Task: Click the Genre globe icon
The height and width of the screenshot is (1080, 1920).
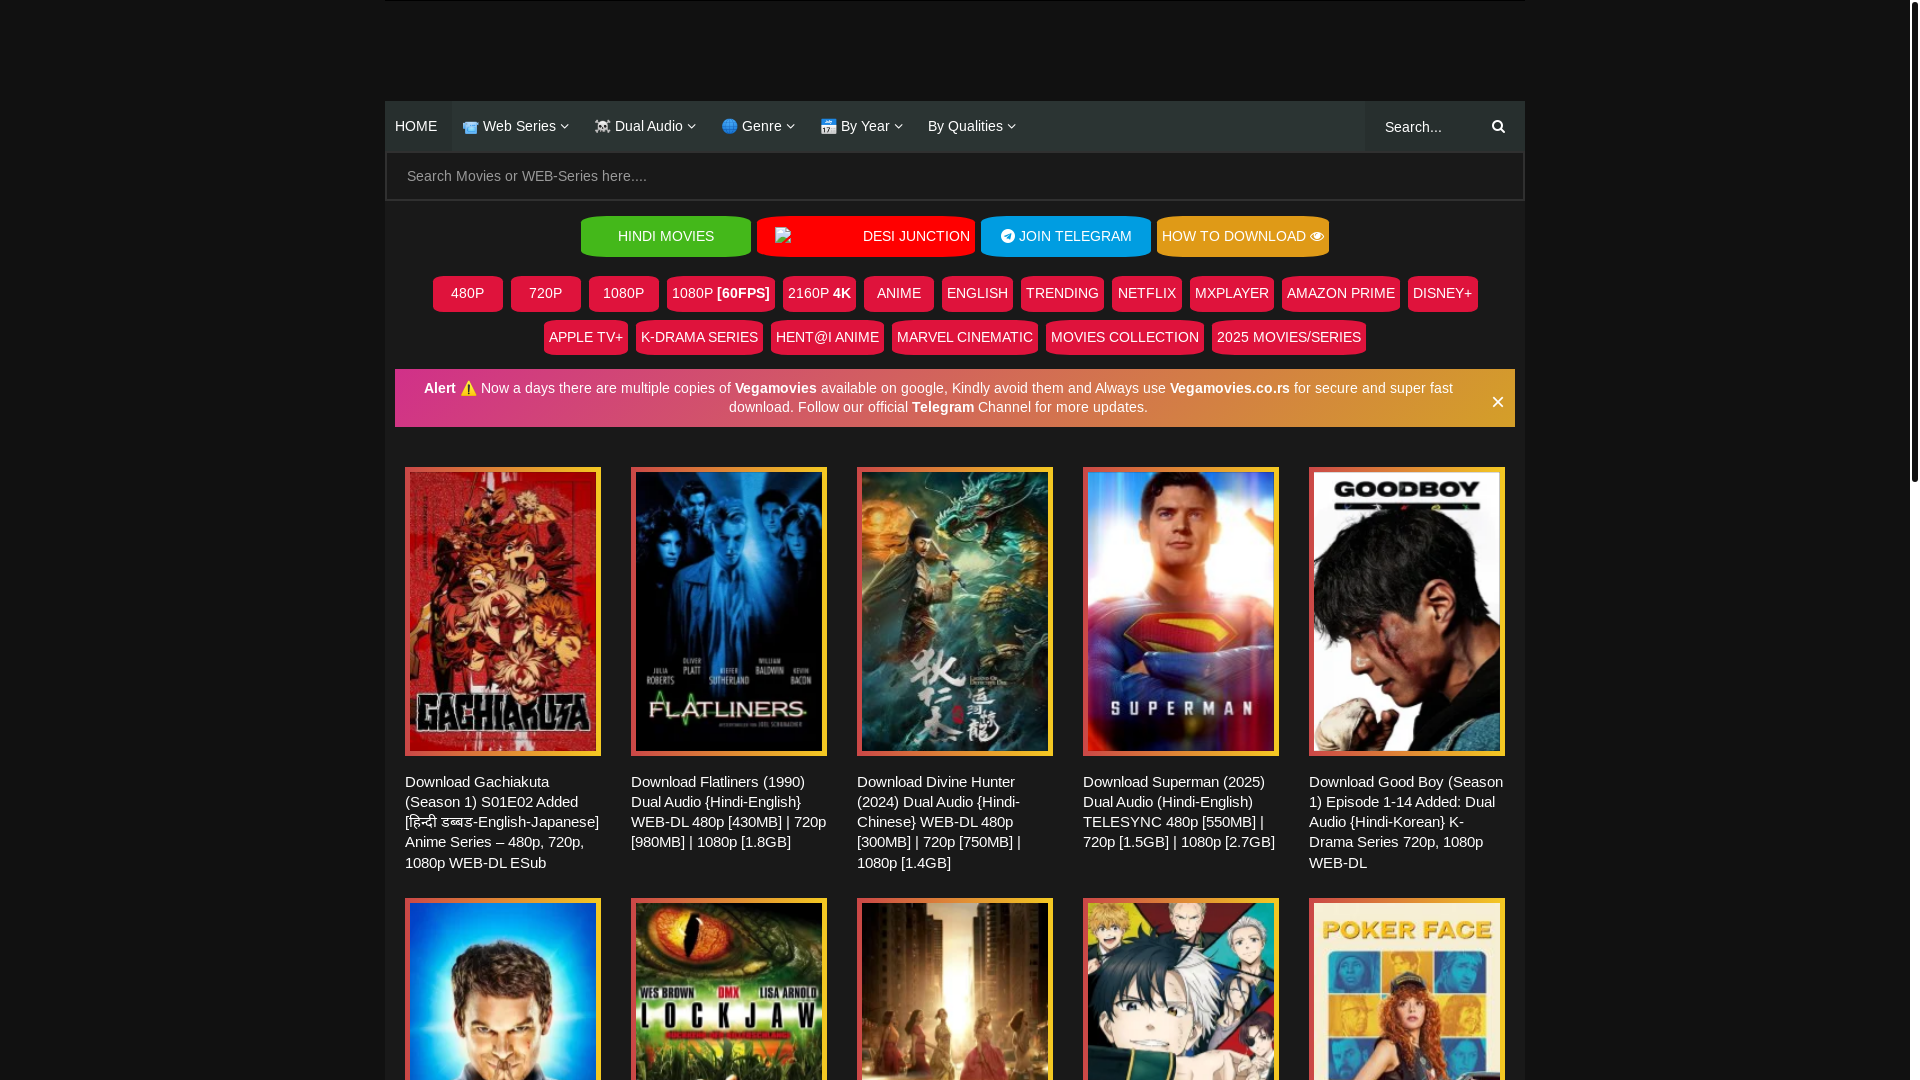Action: tap(729, 126)
